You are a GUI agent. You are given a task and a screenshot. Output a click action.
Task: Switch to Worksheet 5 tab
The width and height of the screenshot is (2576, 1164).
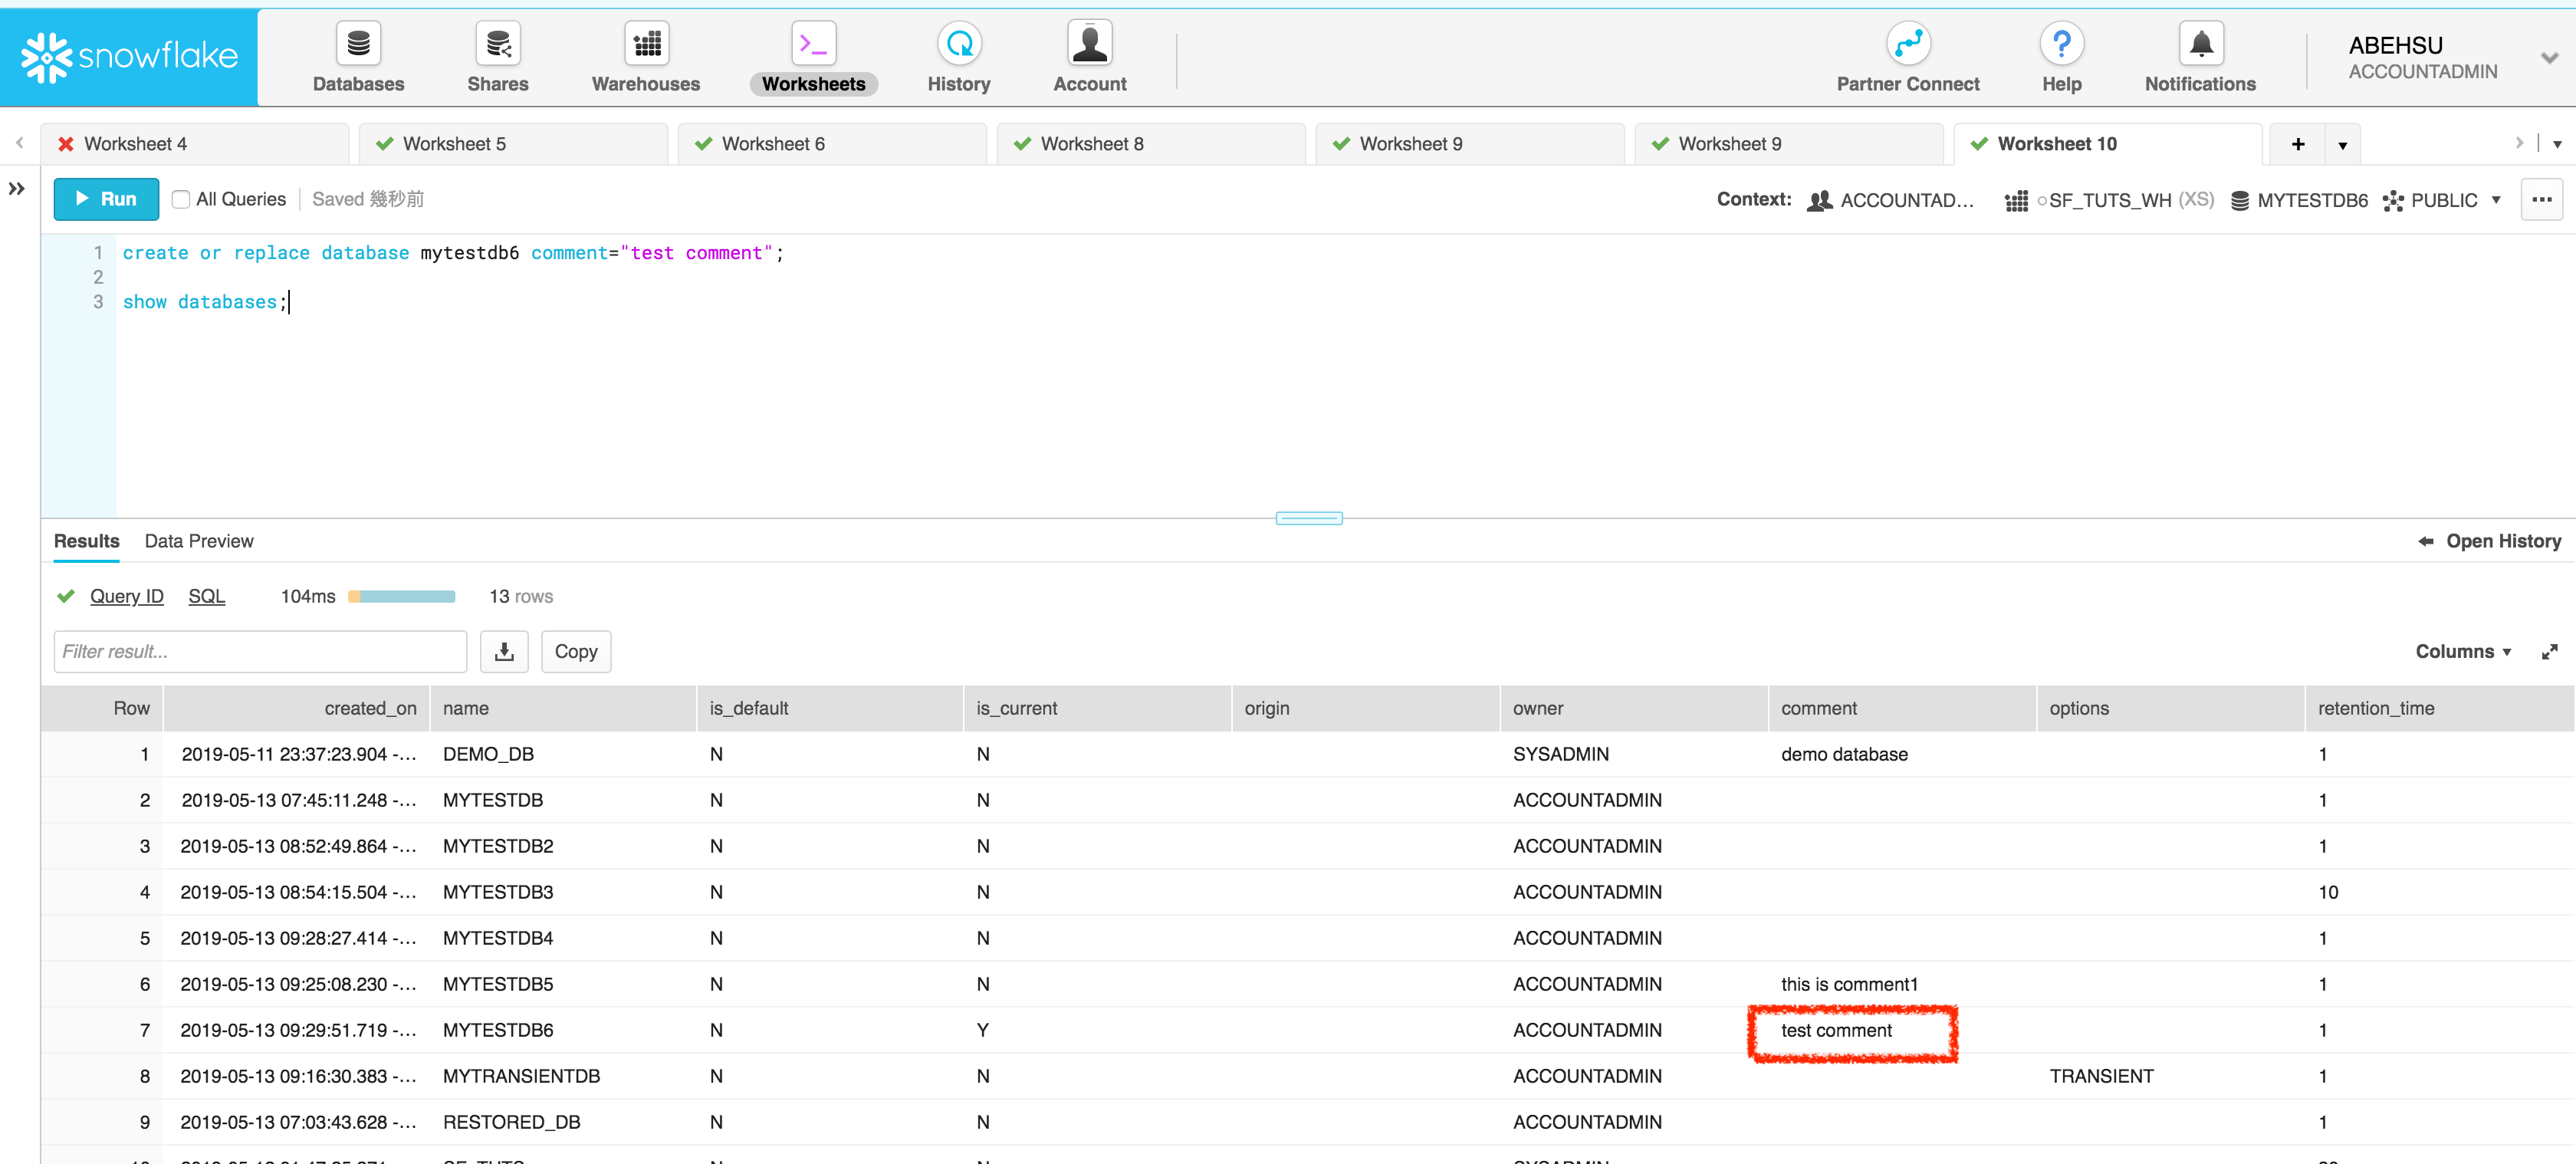click(x=513, y=144)
